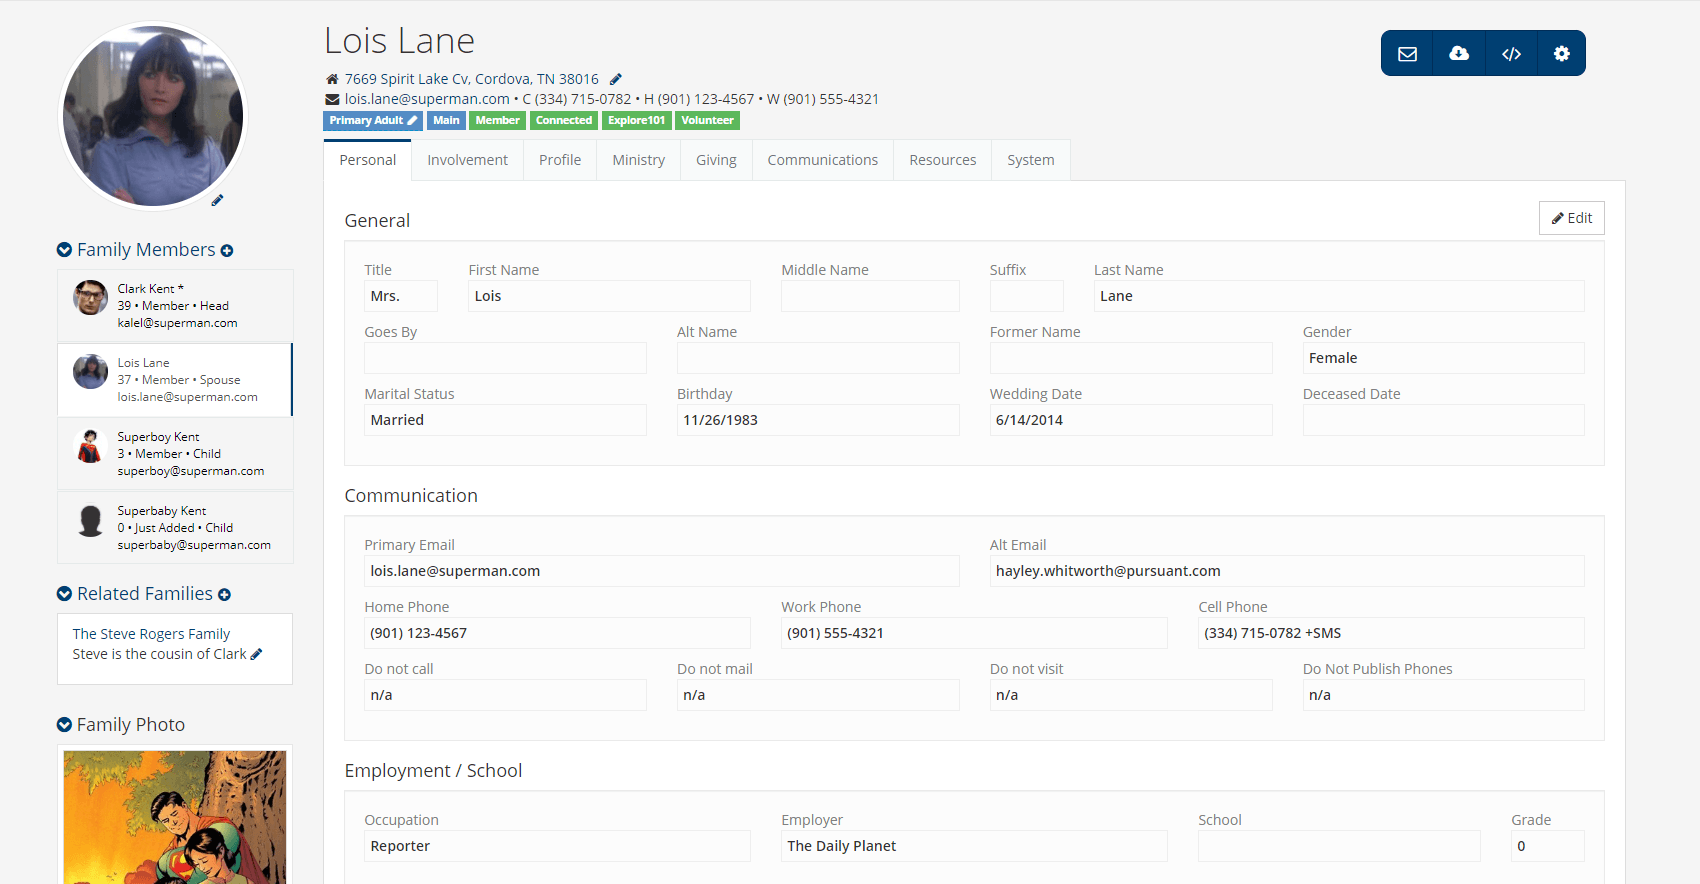Open Clark Kent family member card
The image size is (1700, 884).
click(175, 306)
